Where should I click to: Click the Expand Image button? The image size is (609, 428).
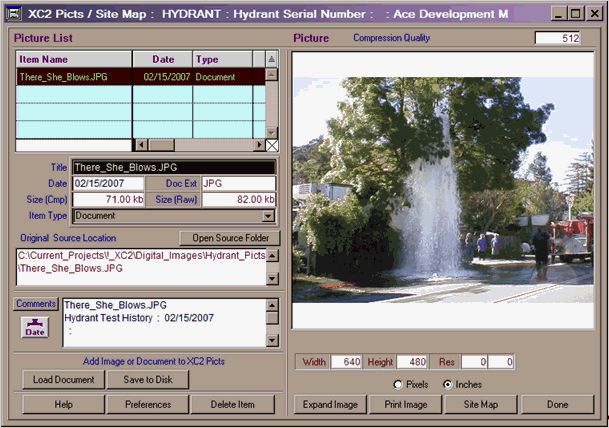tap(330, 405)
